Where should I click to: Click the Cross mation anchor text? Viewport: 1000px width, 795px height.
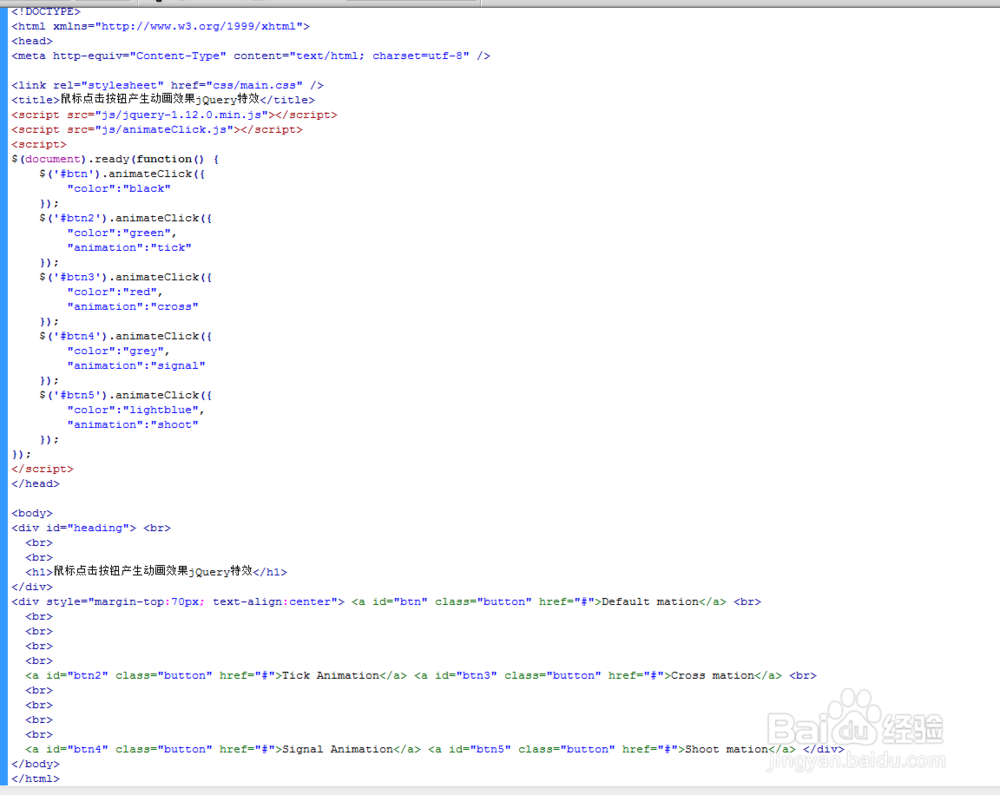click(x=712, y=675)
